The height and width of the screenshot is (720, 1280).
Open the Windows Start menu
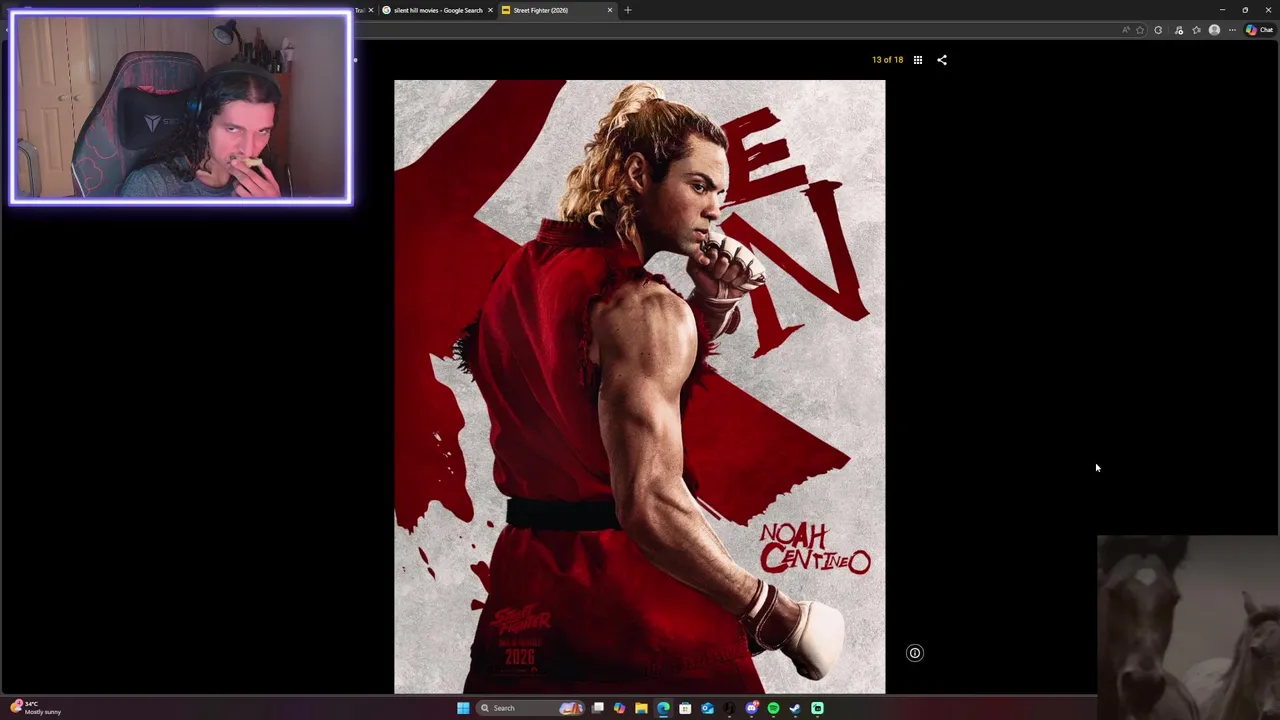coord(463,708)
